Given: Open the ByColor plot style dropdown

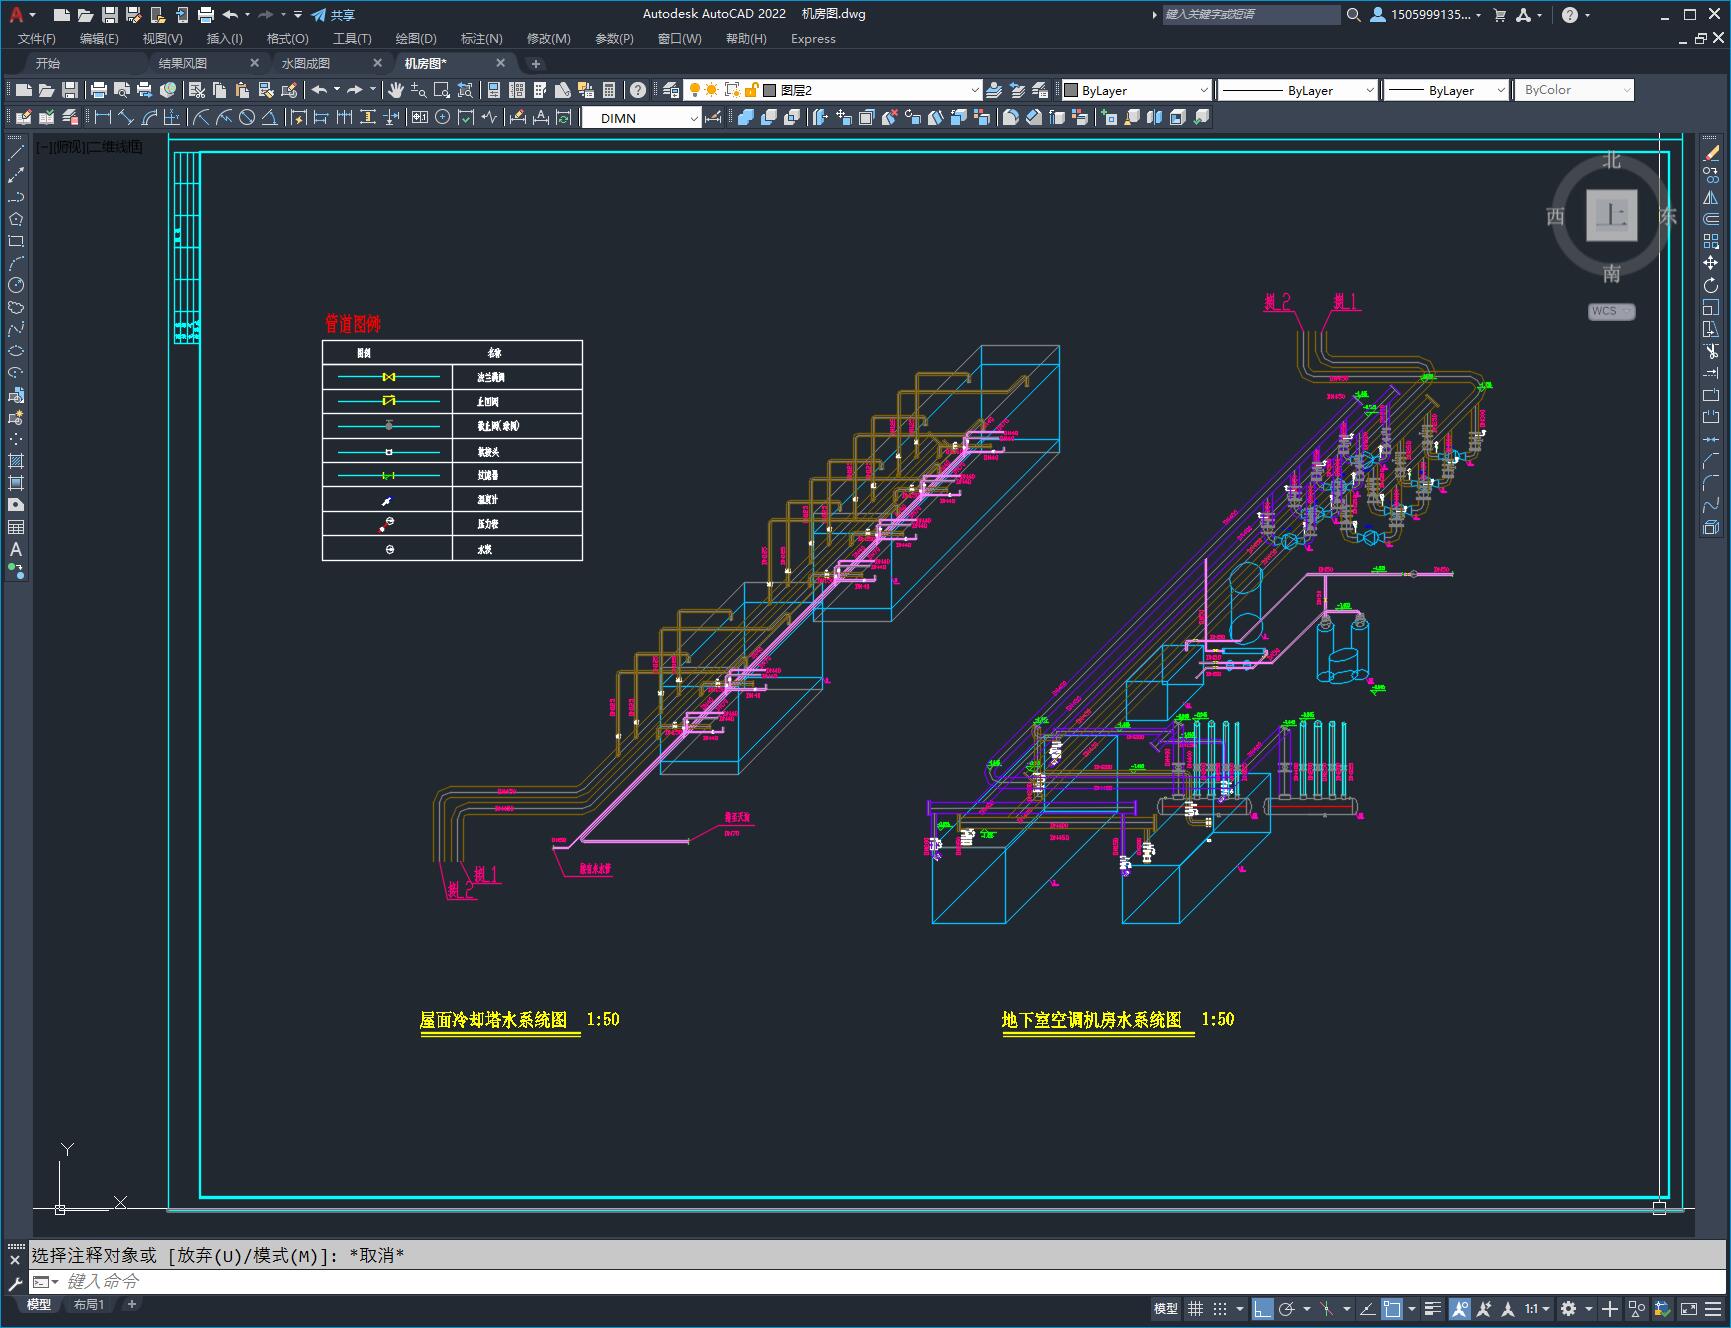Looking at the screenshot, I should (1574, 90).
